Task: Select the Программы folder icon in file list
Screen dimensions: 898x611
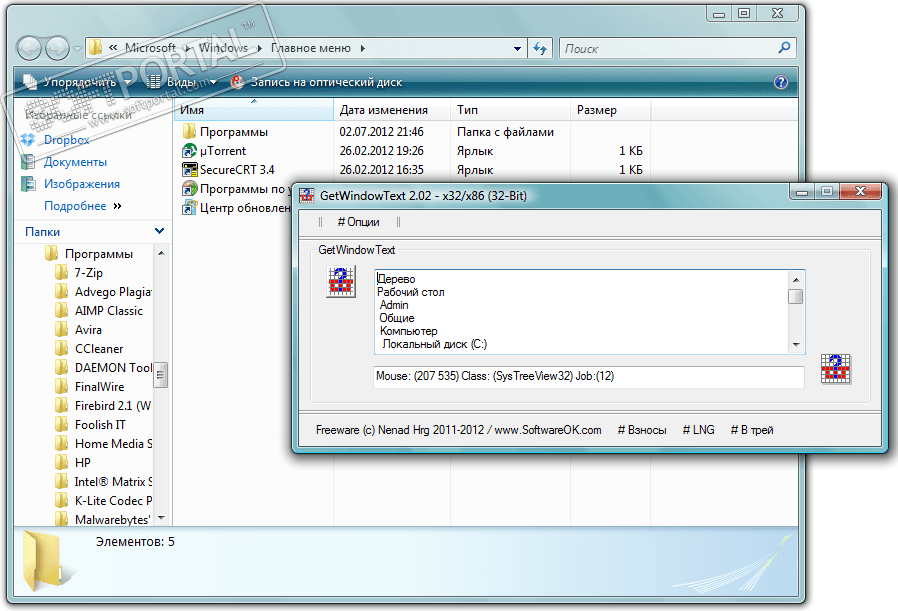Action: [x=189, y=132]
